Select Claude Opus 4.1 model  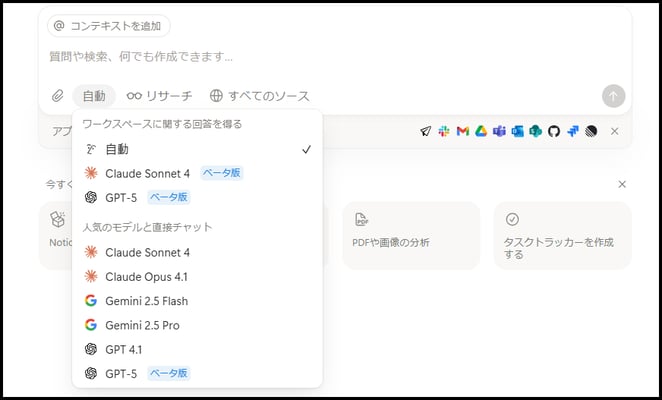[x=197, y=277]
